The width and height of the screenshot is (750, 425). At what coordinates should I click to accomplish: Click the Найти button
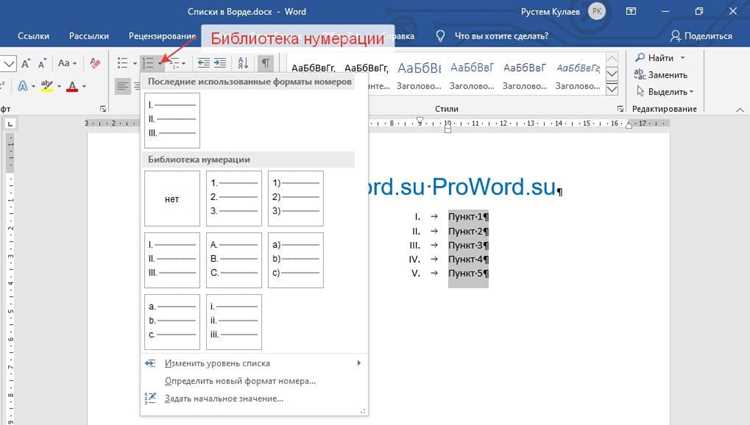click(x=655, y=58)
